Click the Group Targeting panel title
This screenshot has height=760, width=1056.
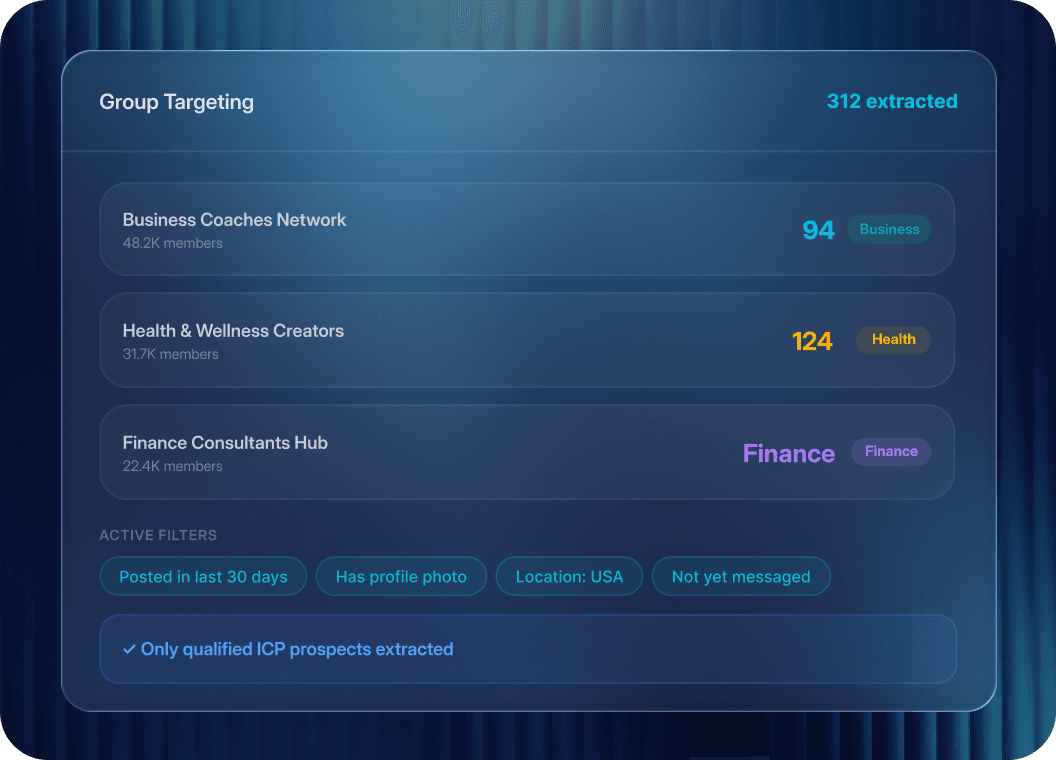pyautogui.click(x=176, y=102)
